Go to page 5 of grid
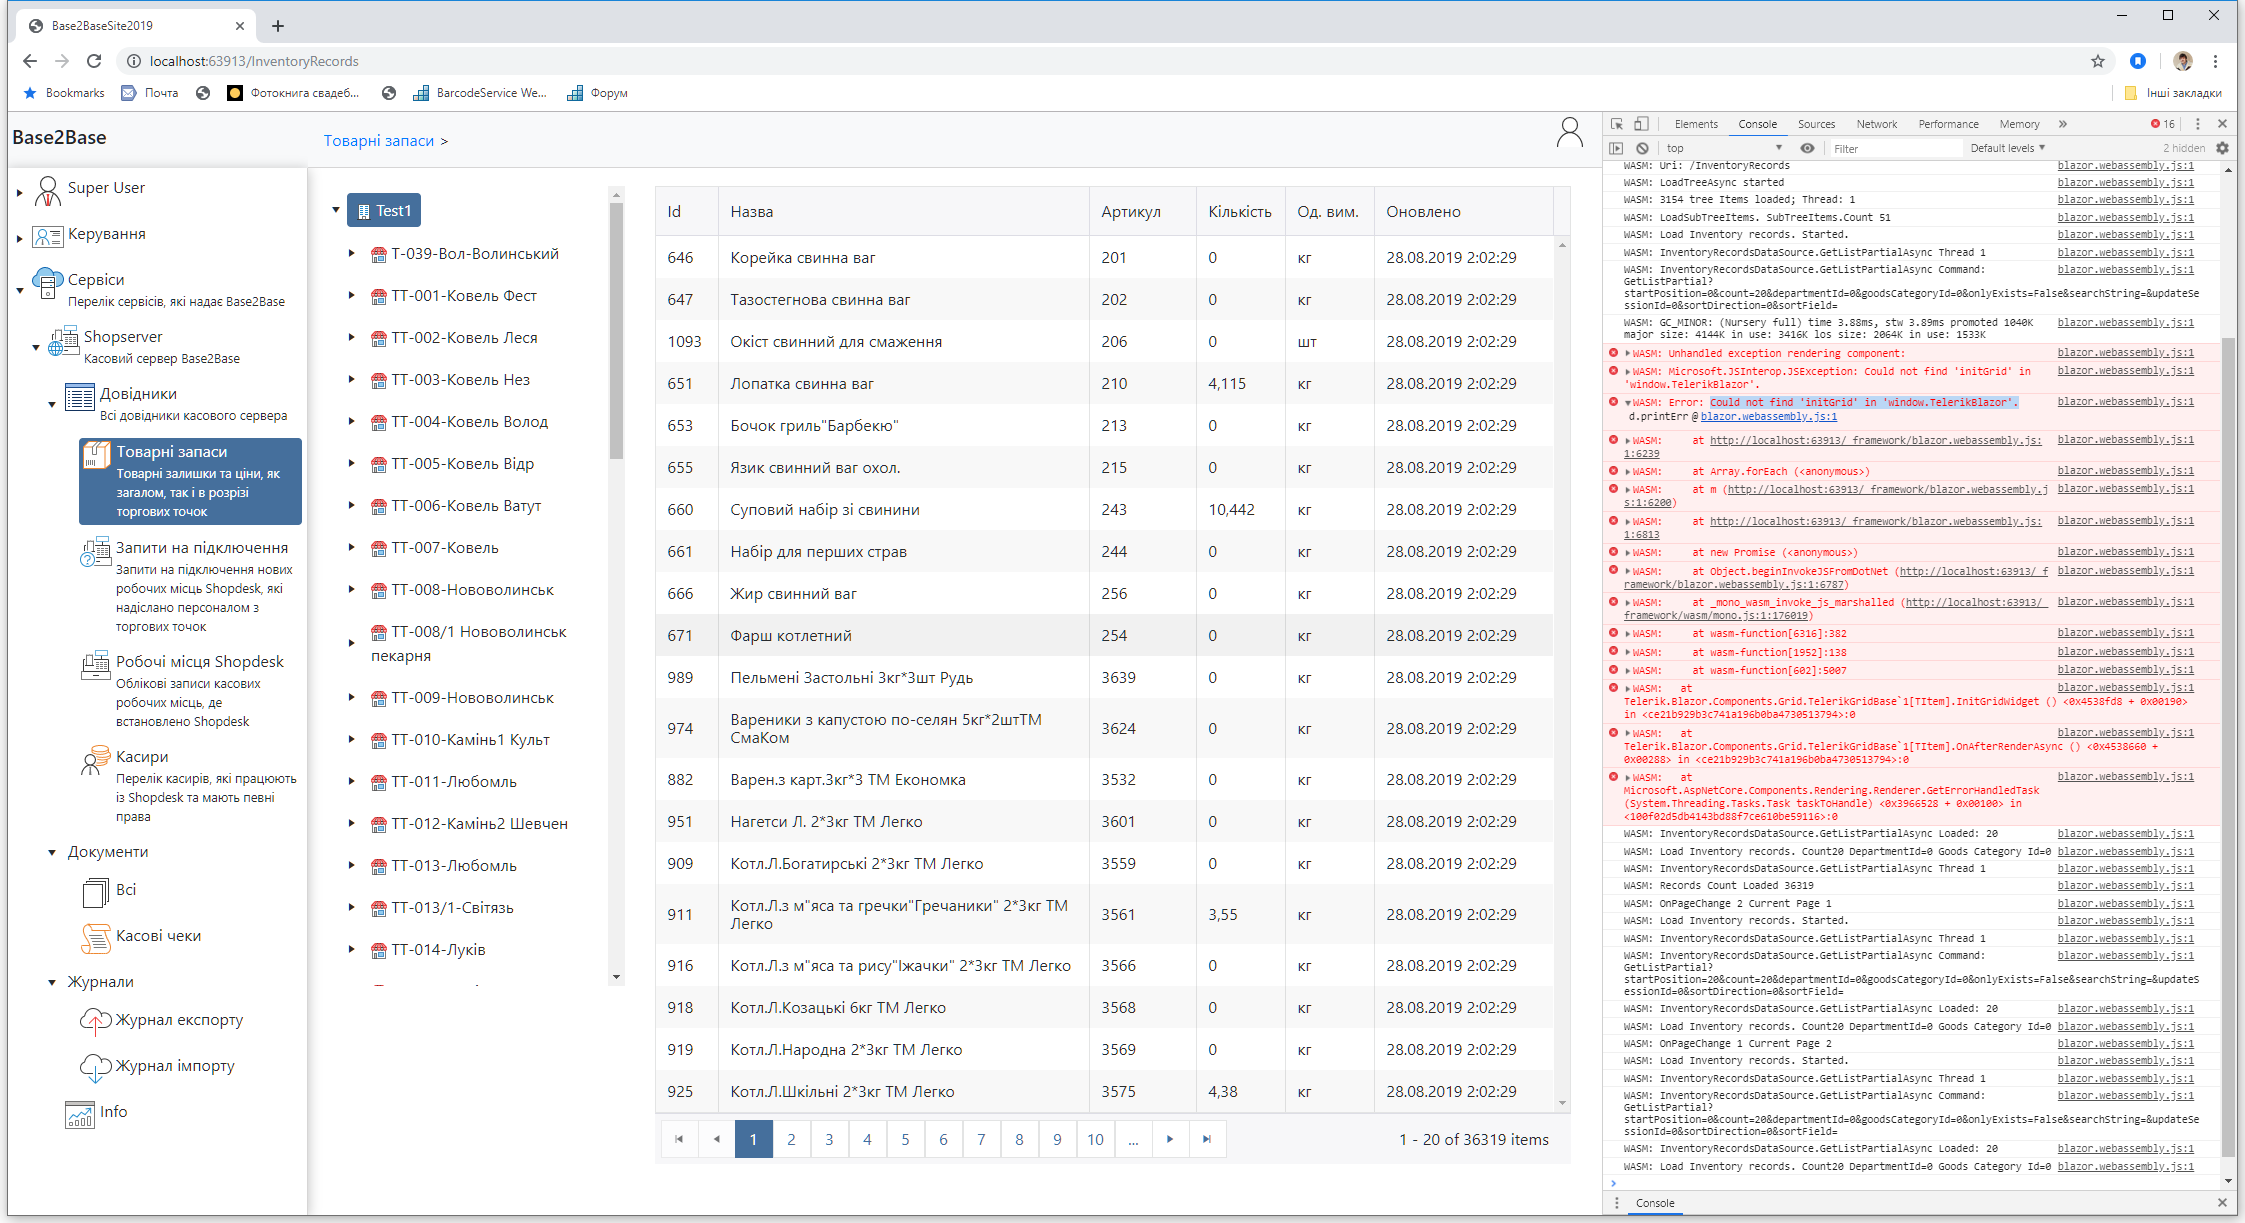2245x1223 pixels. click(905, 1139)
